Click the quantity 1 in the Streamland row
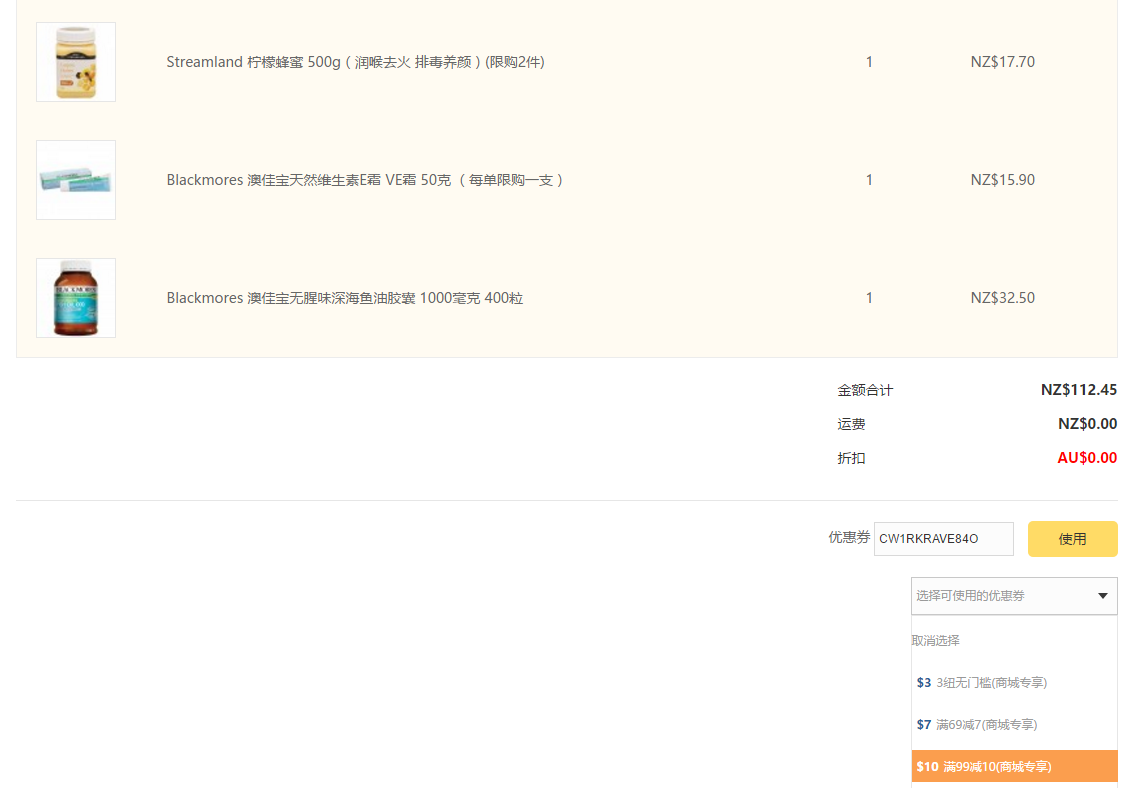The image size is (1130, 788). coord(869,62)
